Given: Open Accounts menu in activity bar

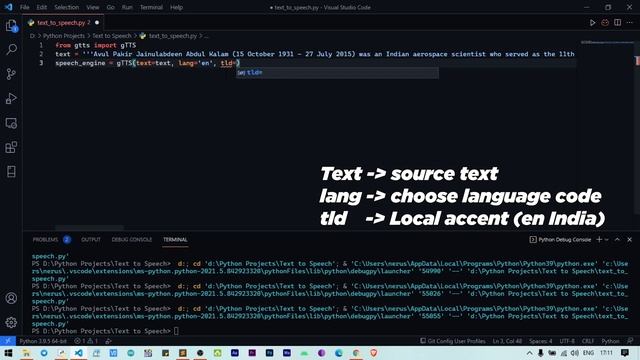Looking at the screenshot, I should click(11, 298).
